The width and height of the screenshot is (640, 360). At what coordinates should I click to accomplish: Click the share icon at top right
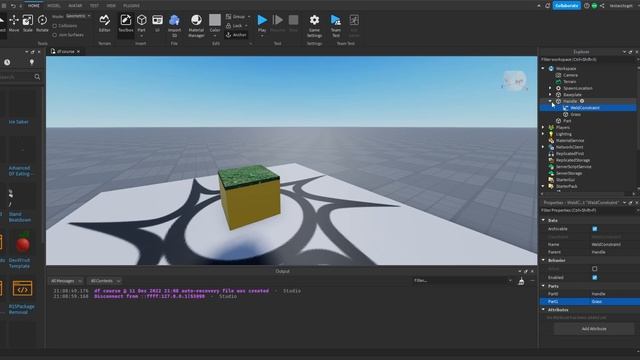point(602,6)
